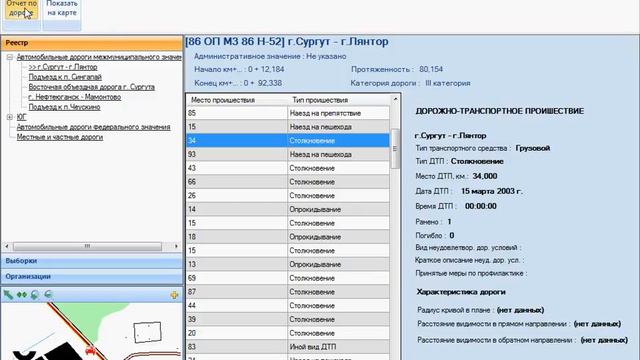640x360 pixels.
Task: Select 'Подъезд к п.Чеускино' road
Action: (64, 107)
